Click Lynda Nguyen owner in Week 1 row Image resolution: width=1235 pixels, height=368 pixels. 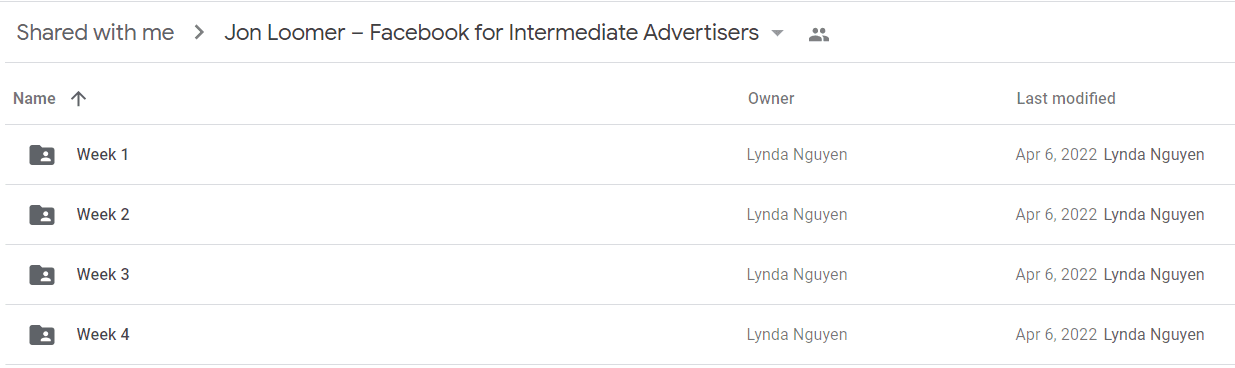point(797,155)
